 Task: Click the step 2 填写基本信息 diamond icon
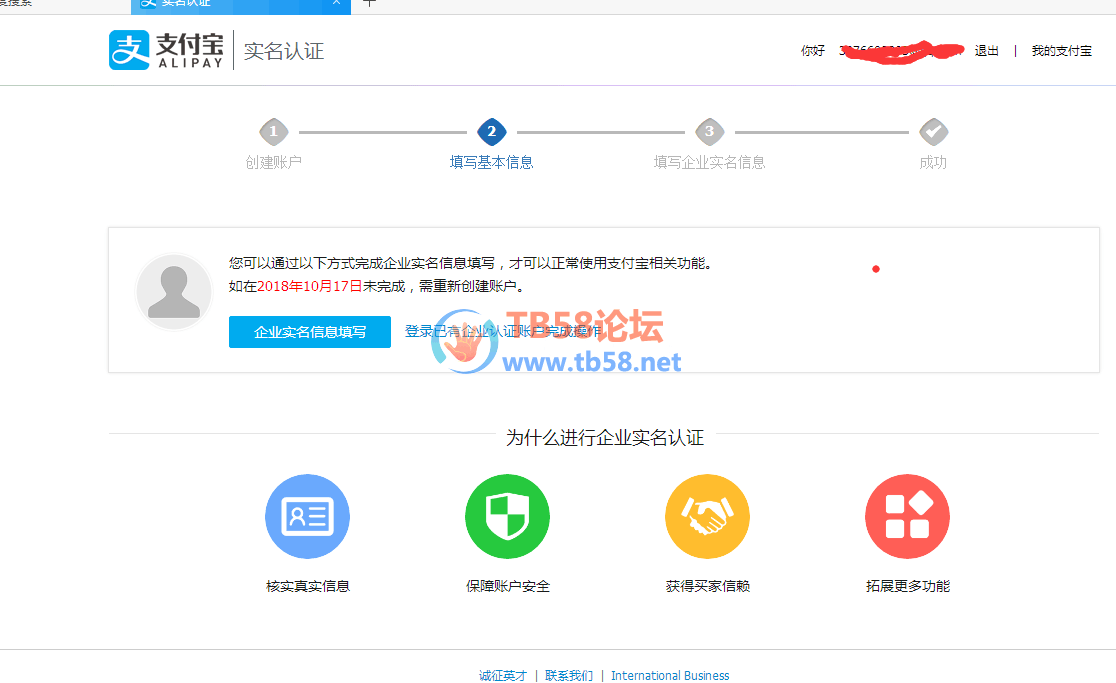pyautogui.click(x=492, y=132)
